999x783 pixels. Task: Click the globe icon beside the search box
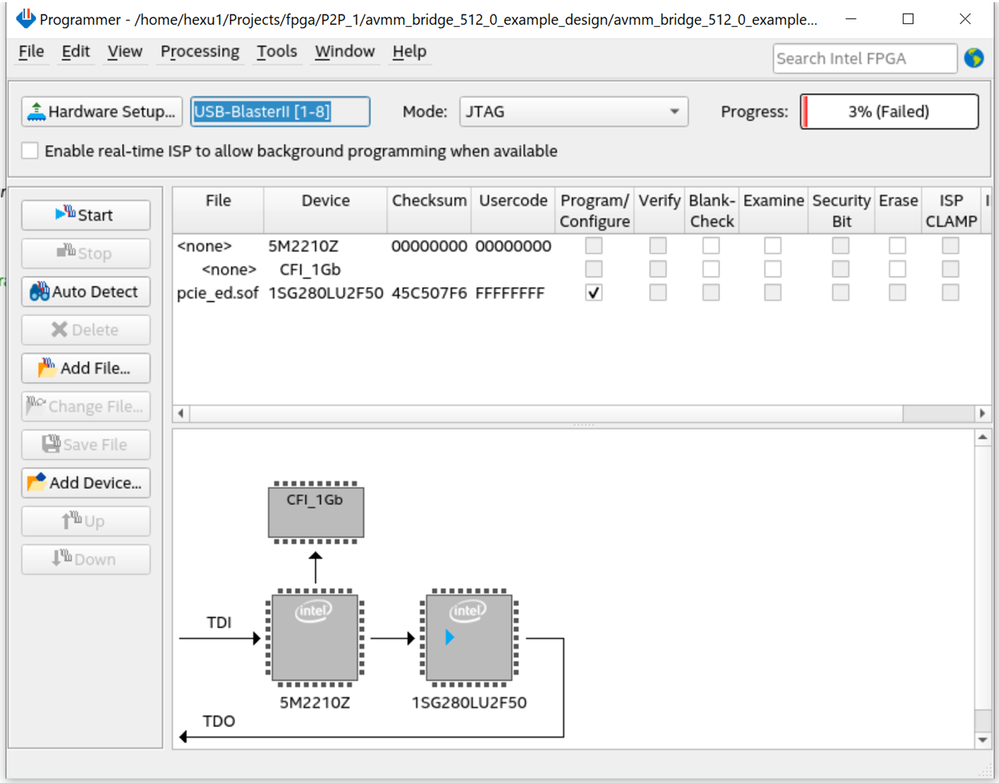coord(974,58)
